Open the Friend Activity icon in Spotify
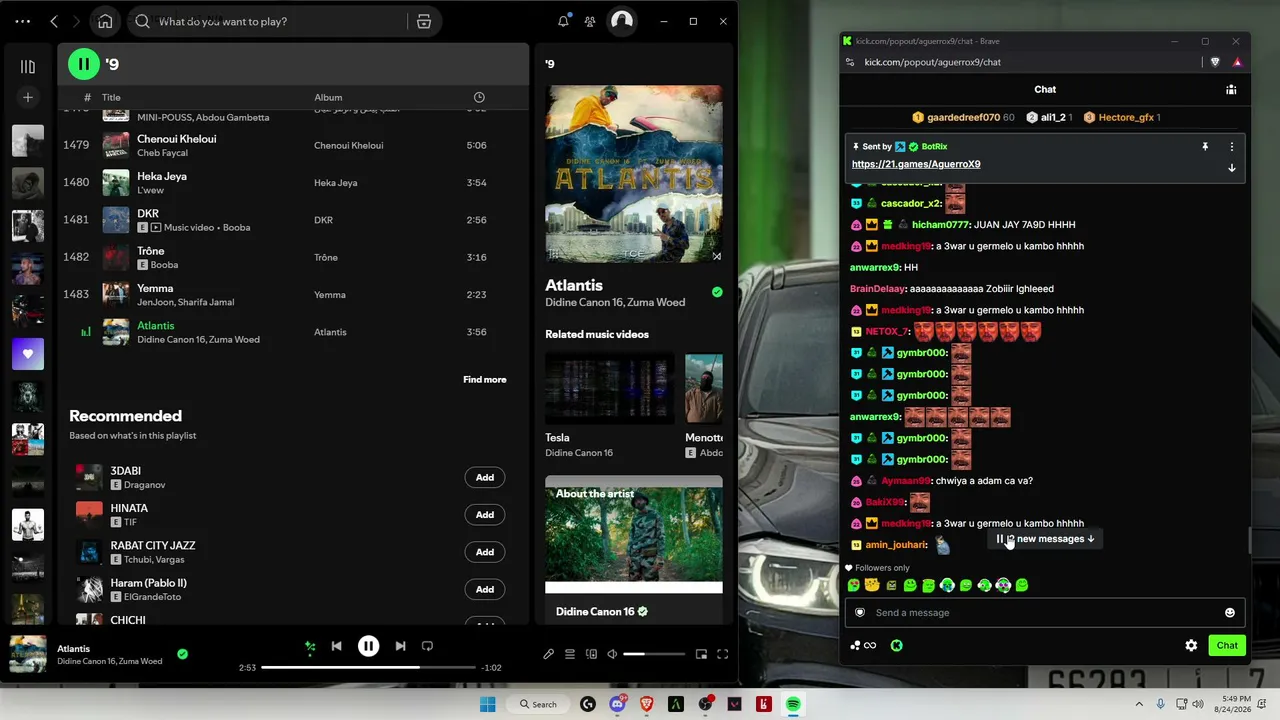 pos(590,21)
